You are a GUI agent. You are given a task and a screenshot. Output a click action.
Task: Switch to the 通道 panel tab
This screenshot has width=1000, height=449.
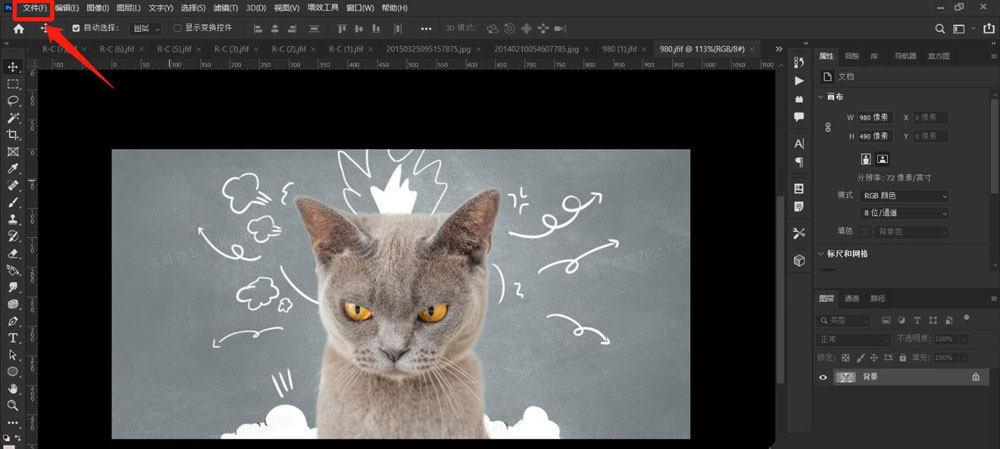(852, 298)
